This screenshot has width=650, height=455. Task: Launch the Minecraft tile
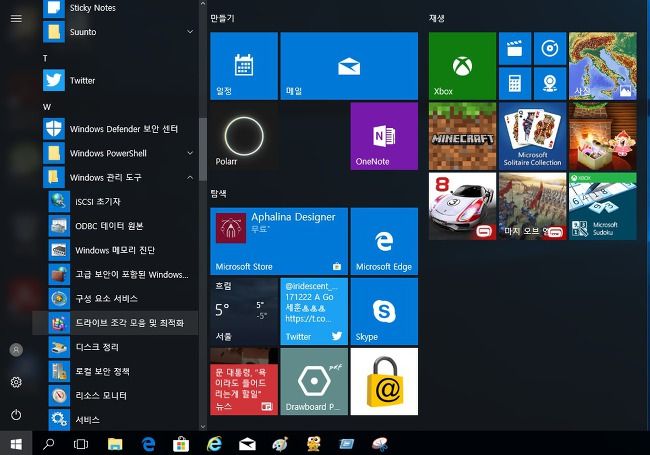pyautogui.click(x=462, y=136)
